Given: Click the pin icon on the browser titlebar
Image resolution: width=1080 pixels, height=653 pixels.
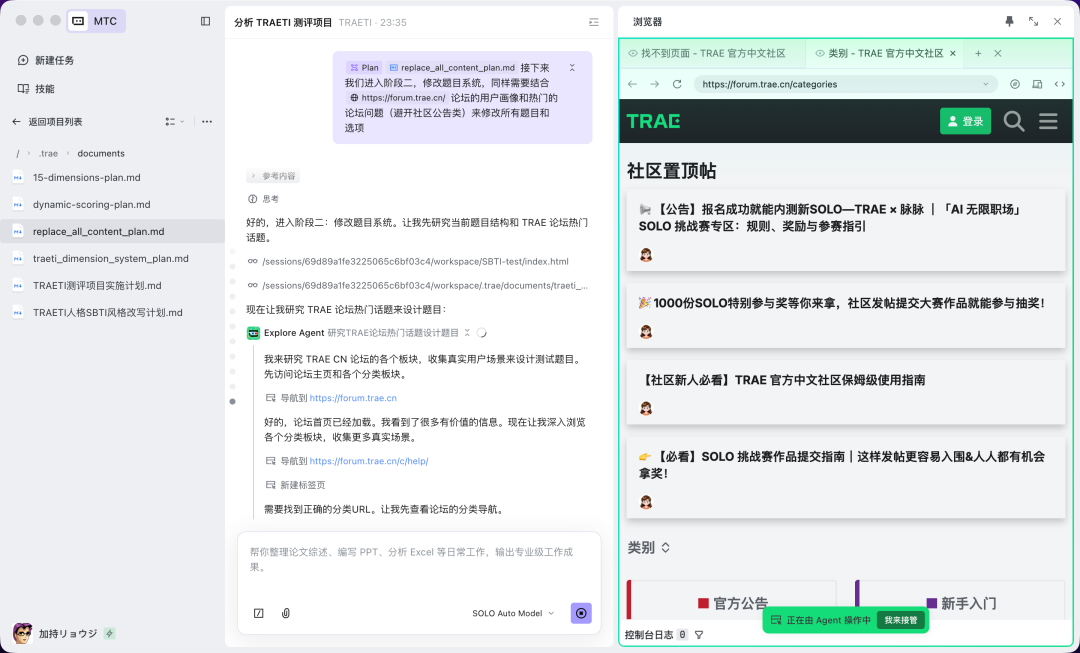Looking at the screenshot, I should (x=1011, y=21).
